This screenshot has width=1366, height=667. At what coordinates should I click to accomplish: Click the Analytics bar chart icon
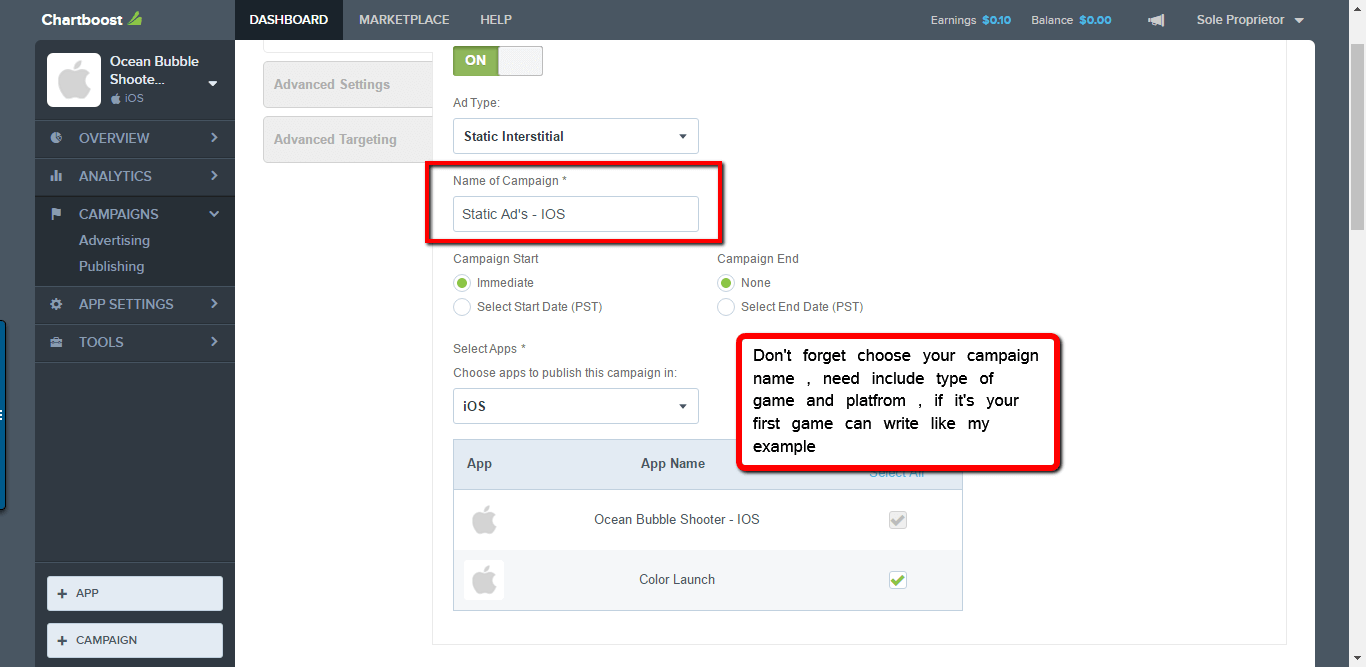pos(57,176)
